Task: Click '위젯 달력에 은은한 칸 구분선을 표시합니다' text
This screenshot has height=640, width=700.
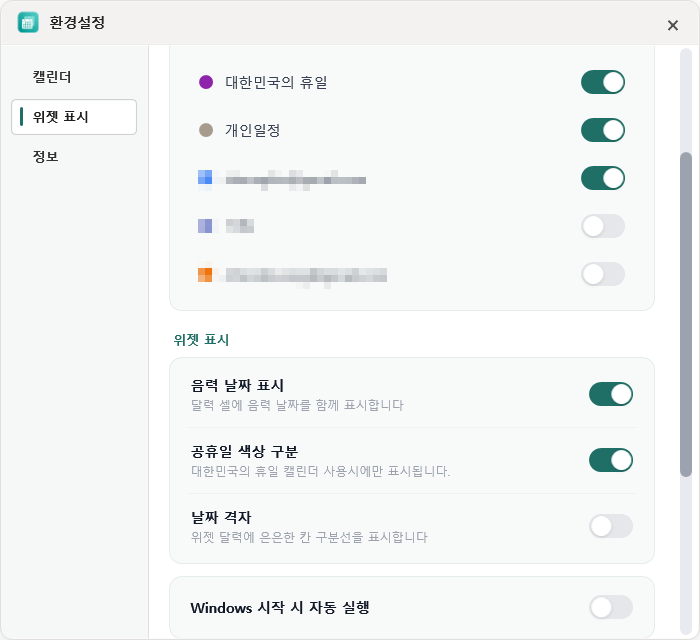Action: 309,537
